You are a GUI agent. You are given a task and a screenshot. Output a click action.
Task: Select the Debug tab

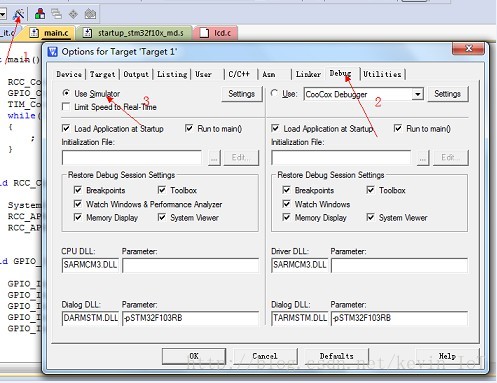pos(341,73)
